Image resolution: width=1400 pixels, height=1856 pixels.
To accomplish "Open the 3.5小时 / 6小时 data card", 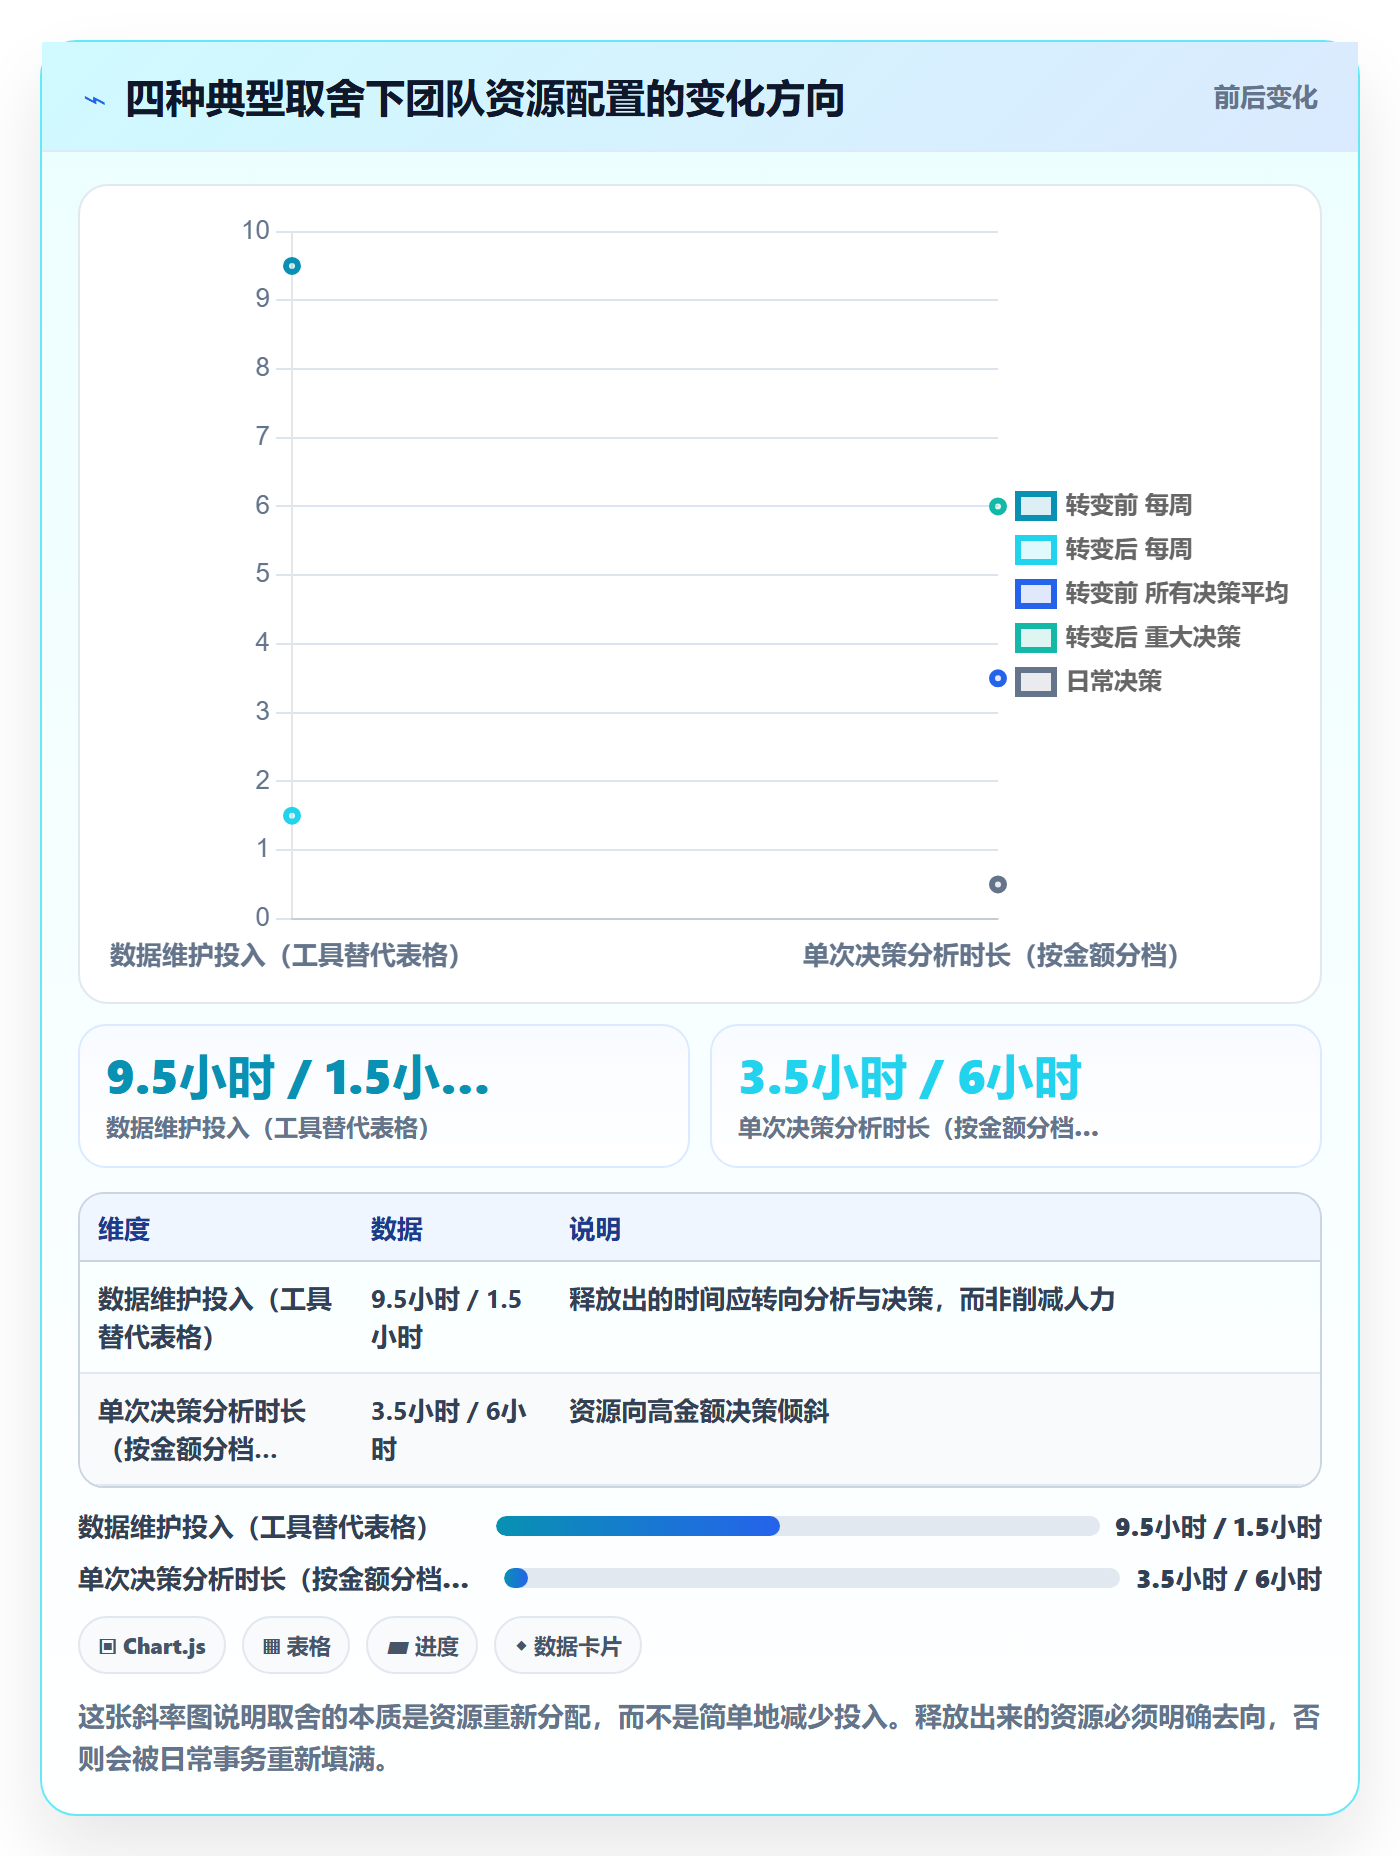I will pyautogui.click(x=1016, y=1096).
